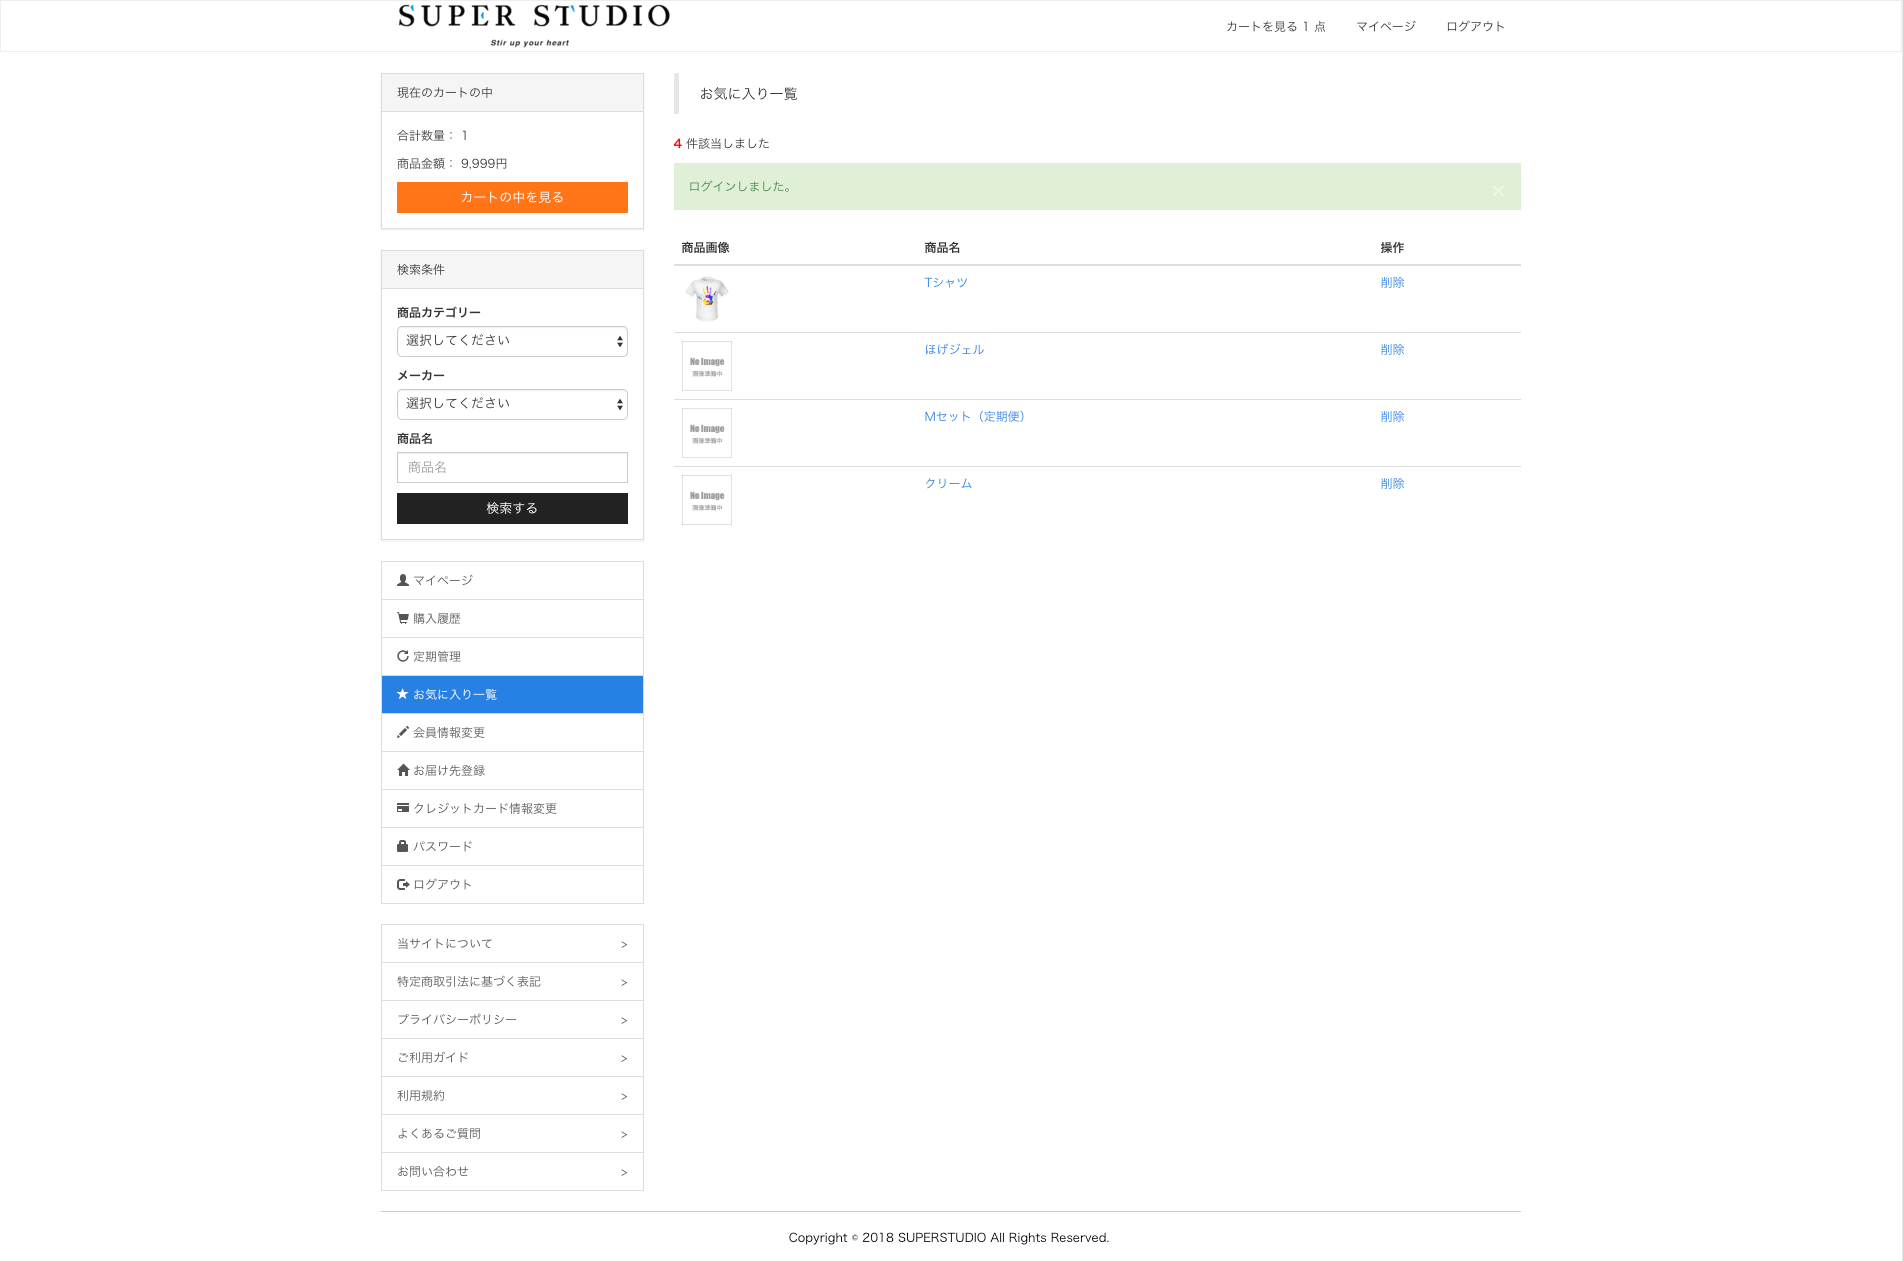Click the 検索する button
Image resolution: width=1903 pixels, height=1261 pixels.
512,508
